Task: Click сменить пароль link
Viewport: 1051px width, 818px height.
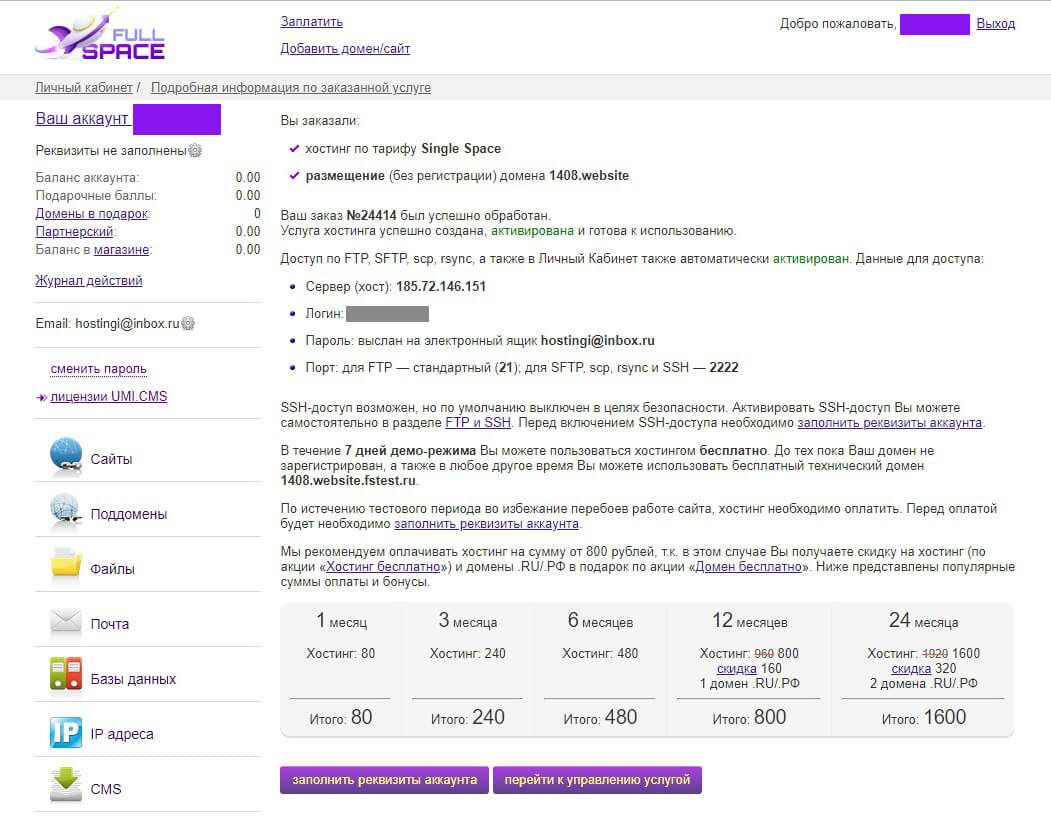Action: [x=99, y=369]
